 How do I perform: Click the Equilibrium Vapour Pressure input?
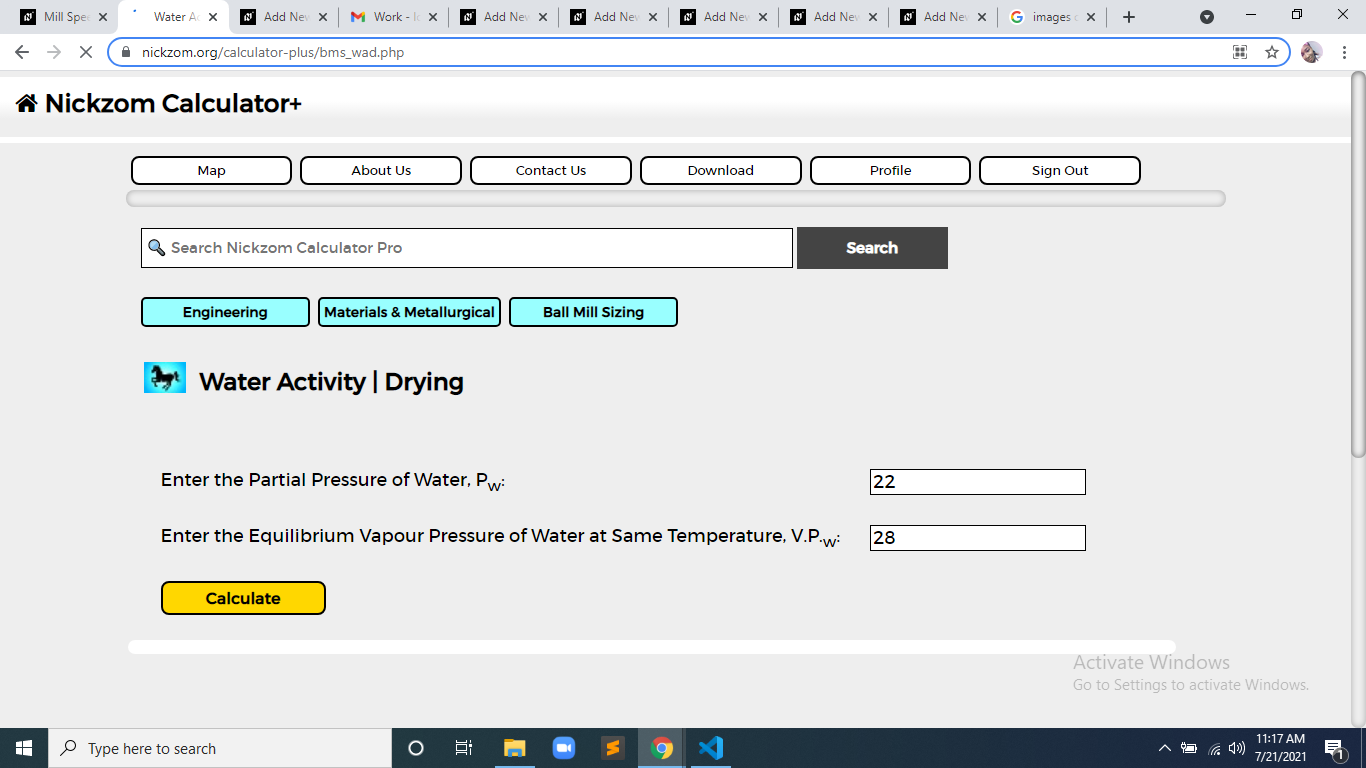tap(978, 538)
